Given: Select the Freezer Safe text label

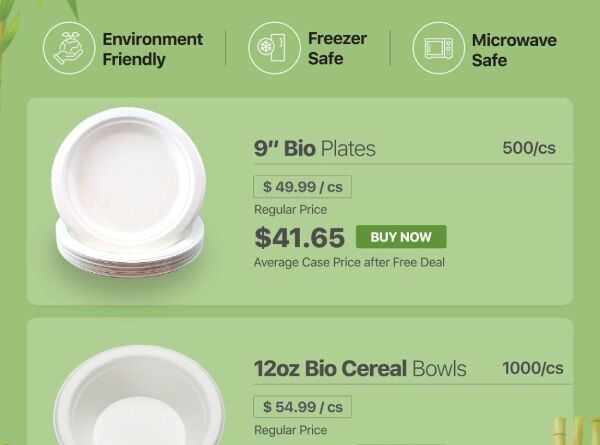Looking at the screenshot, I should point(337,49).
